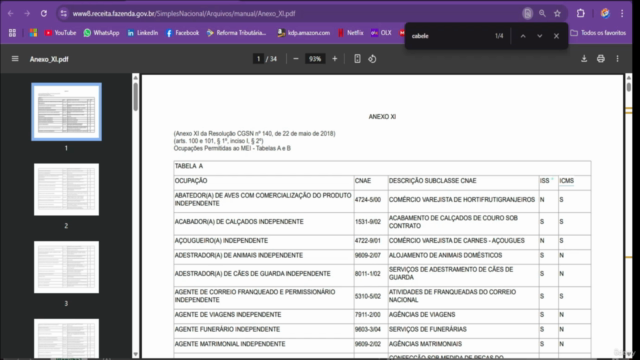The height and width of the screenshot is (360, 640).
Task: Go to previous search match
Action: point(523,36)
